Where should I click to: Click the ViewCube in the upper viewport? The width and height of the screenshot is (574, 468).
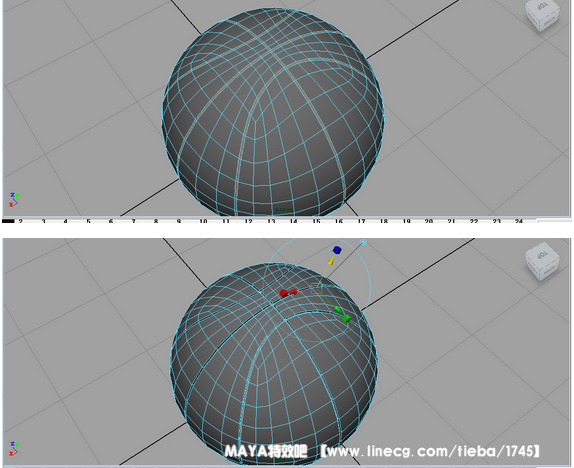(x=542, y=15)
